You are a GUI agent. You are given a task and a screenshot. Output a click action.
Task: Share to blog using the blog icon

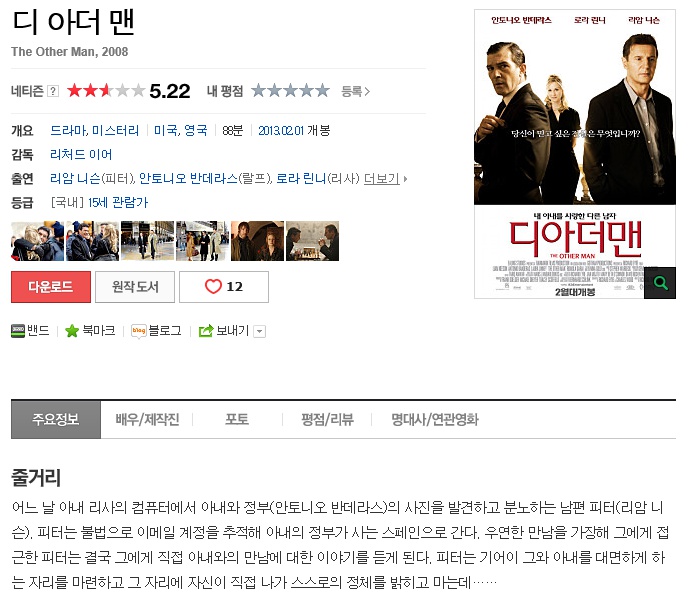point(139,331)
